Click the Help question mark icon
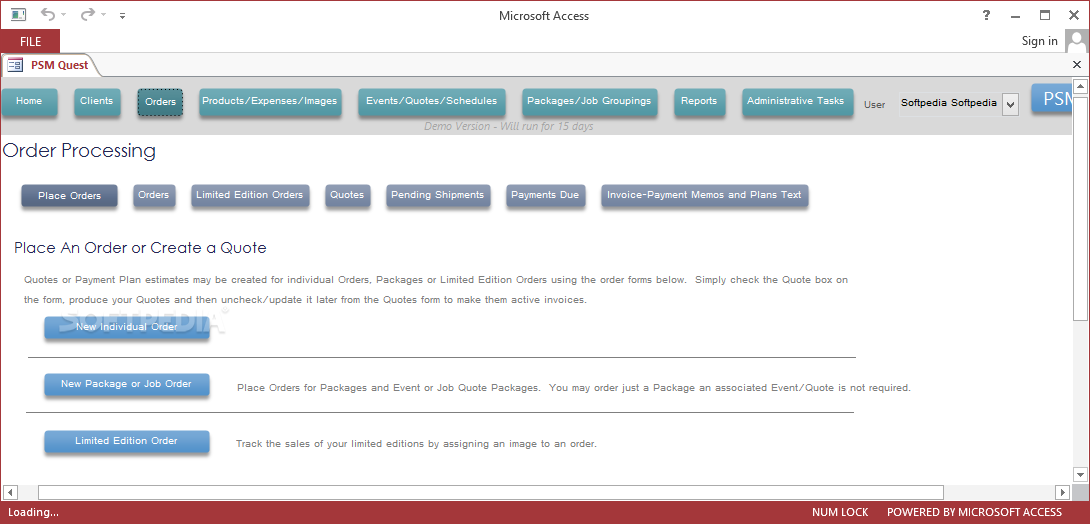This screenshot has height=524, width=1090. click(x=986, y=15)
